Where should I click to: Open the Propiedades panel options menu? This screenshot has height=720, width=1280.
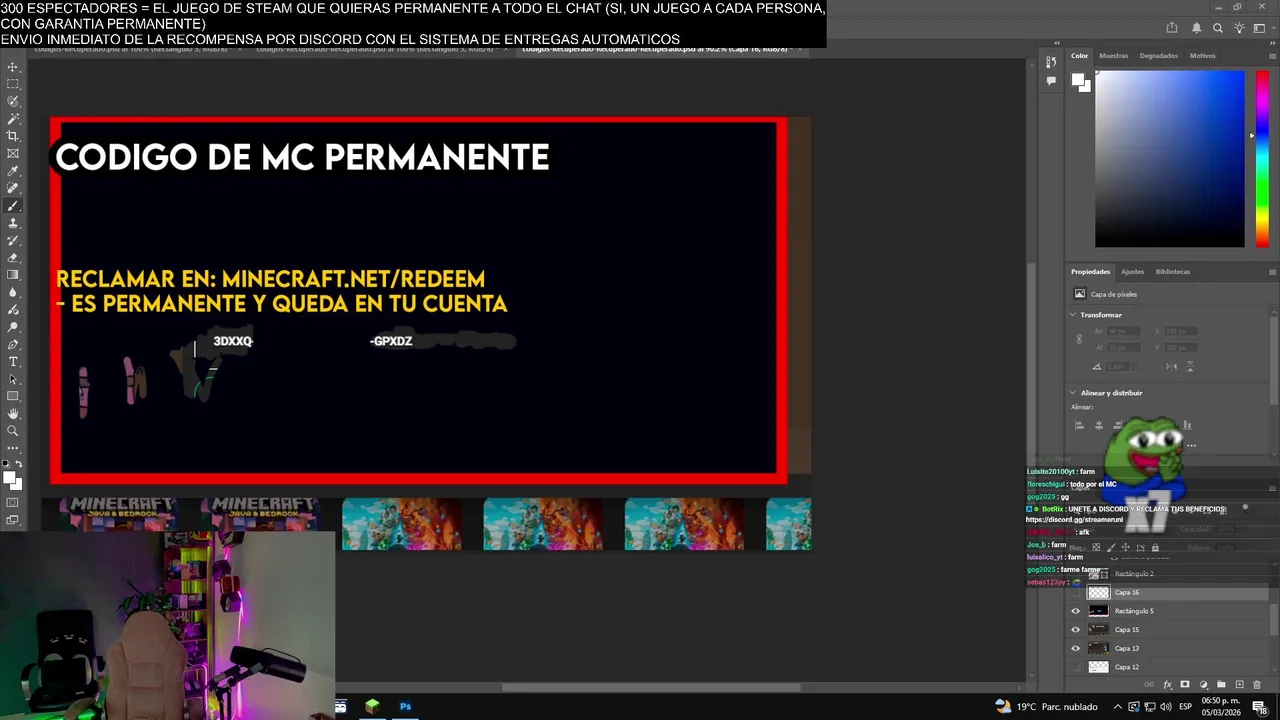(x=1272, y=272)
